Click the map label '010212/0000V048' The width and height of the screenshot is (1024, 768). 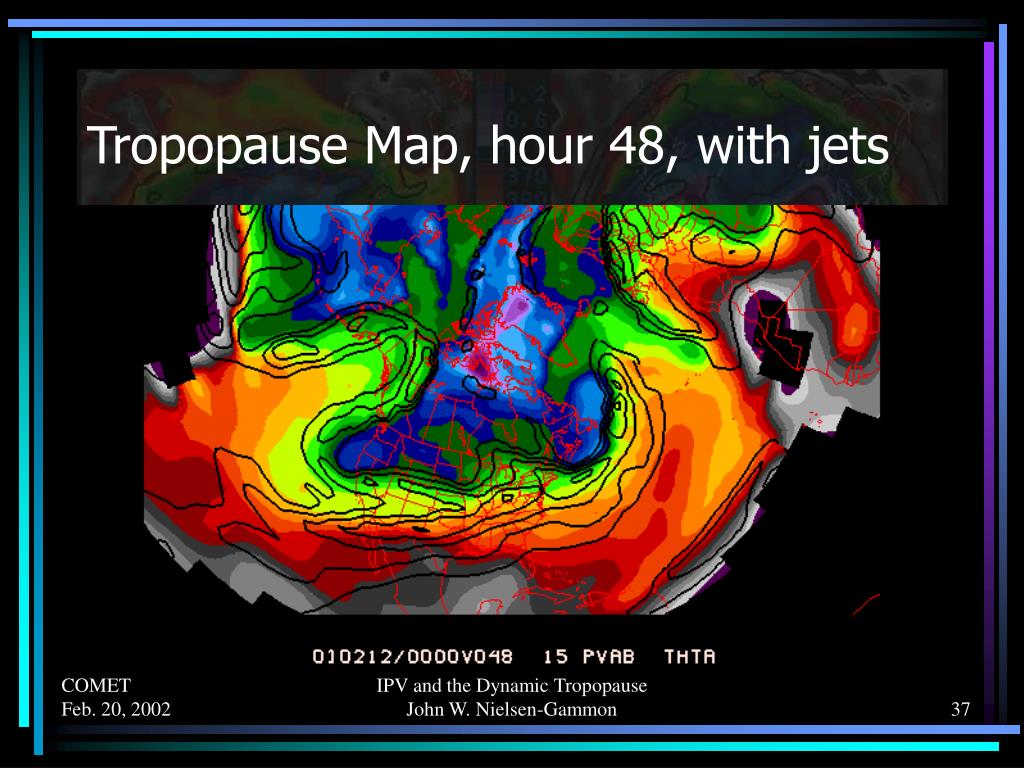(413, 656)
